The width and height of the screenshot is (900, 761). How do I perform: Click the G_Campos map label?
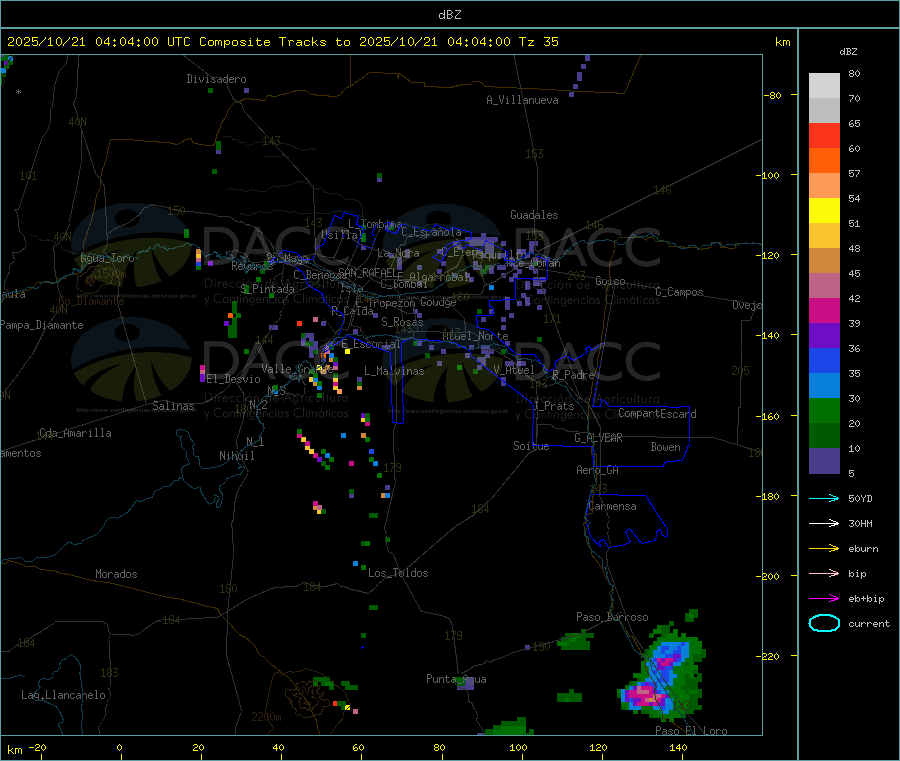coord(679,292)
